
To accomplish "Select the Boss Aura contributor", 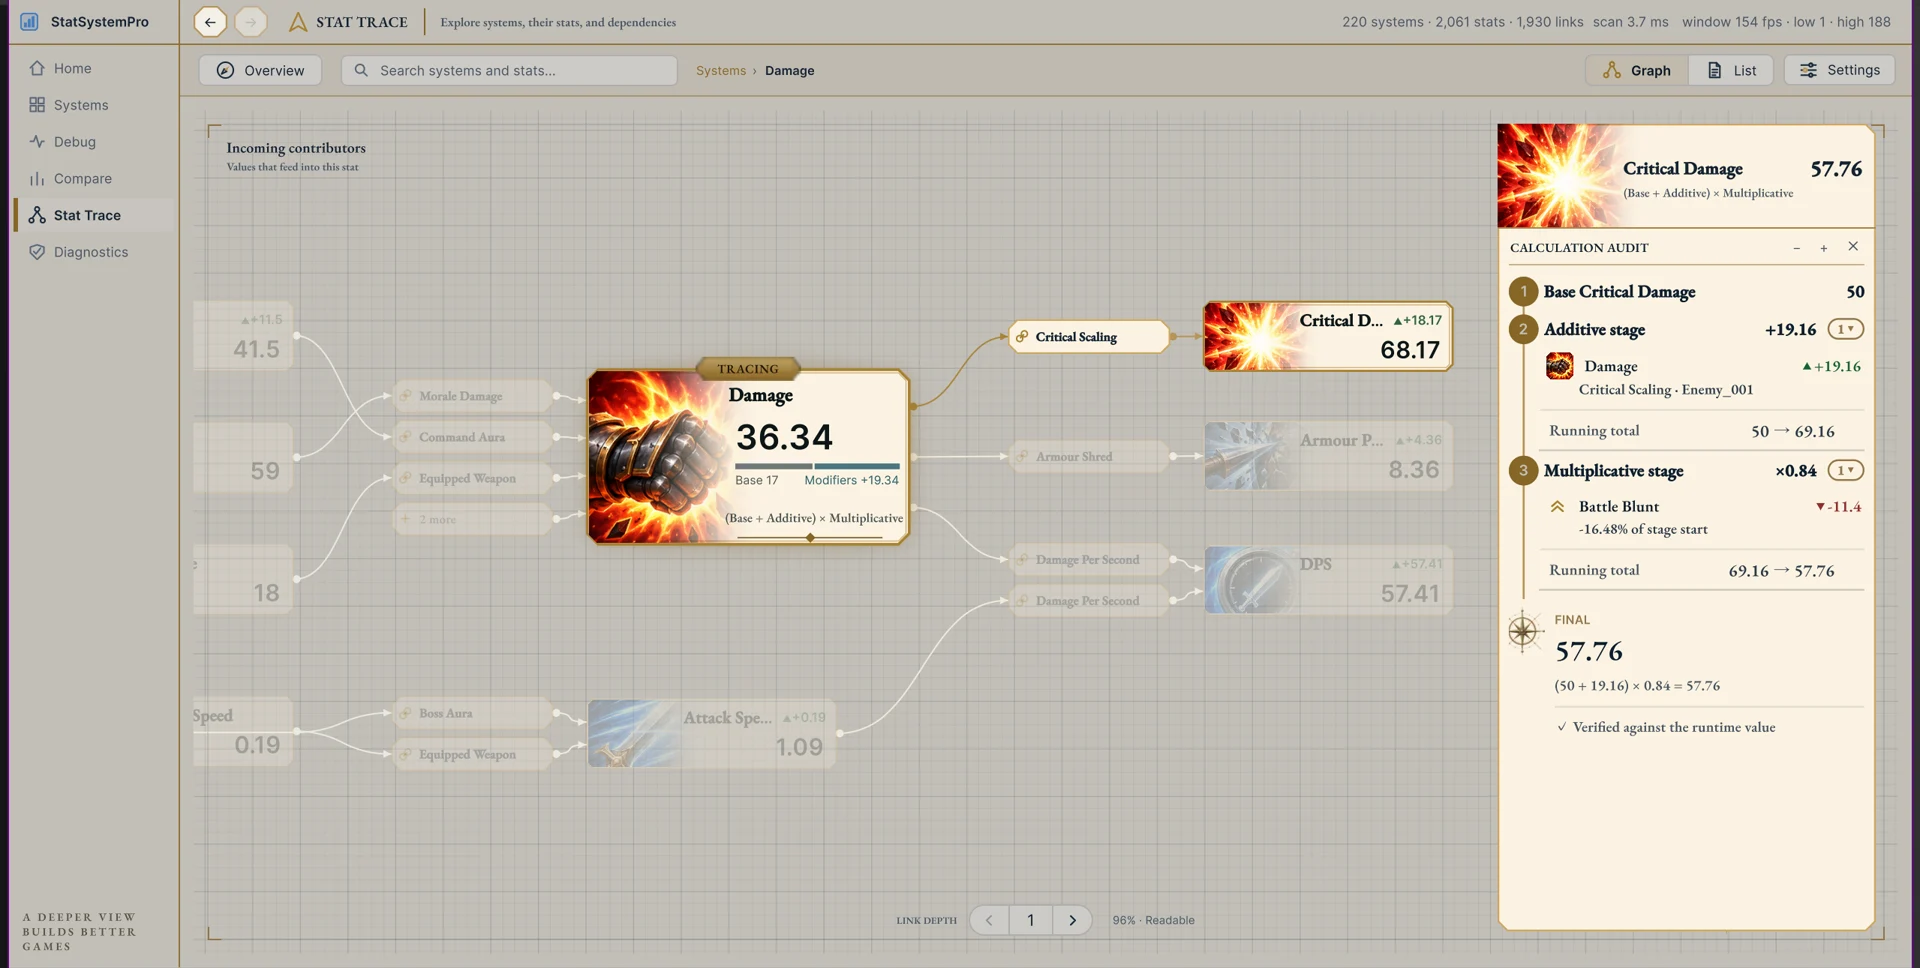I will click(473, 714).
